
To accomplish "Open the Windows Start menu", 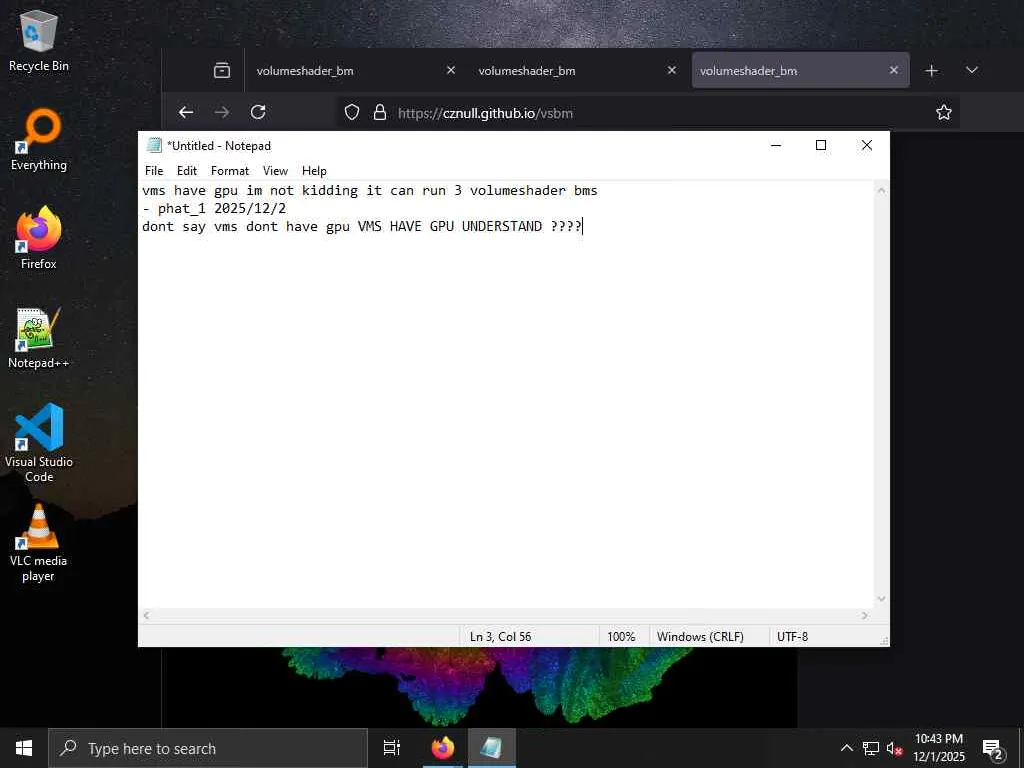I will click(24, 748).
